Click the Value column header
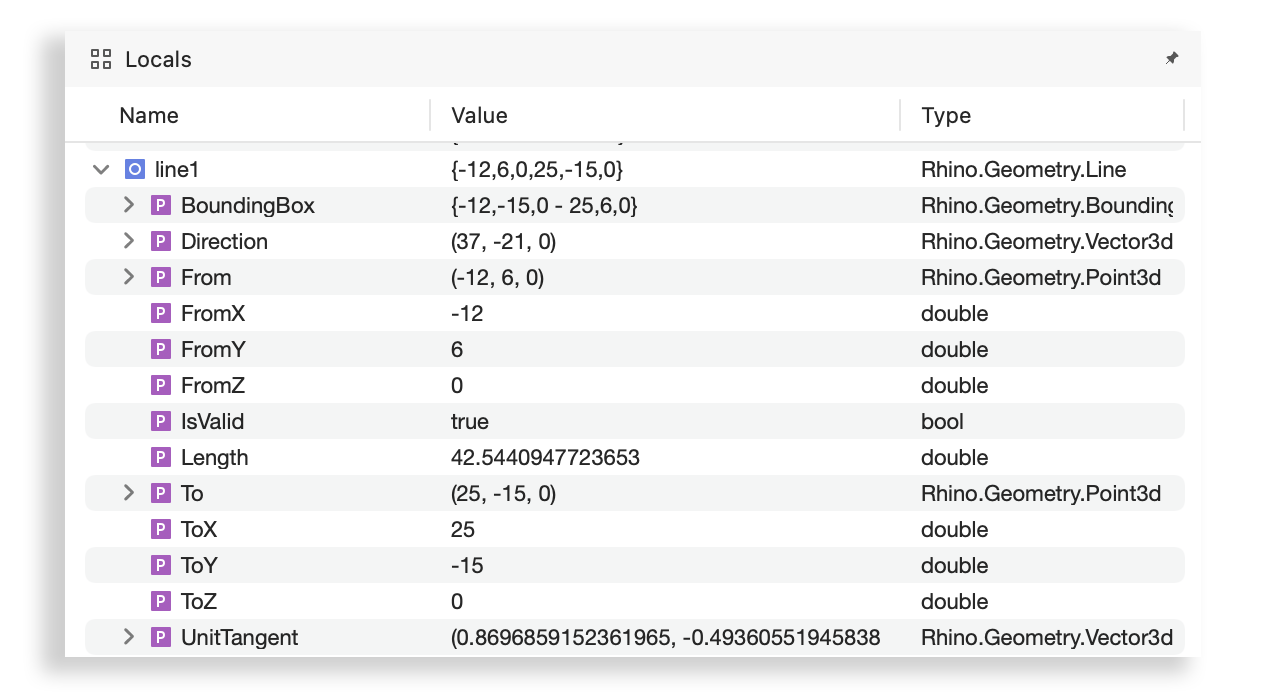 (x=479, y=116)
